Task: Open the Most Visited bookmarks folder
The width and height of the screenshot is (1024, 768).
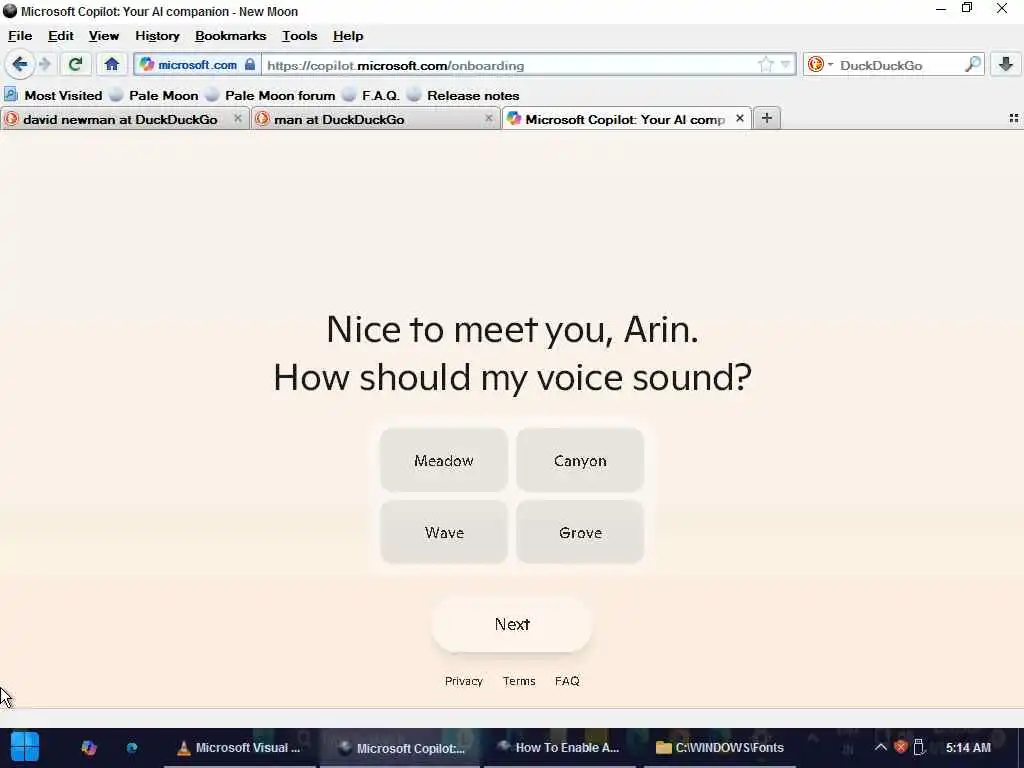Action: pyautogui.click(x=54, y=95)
